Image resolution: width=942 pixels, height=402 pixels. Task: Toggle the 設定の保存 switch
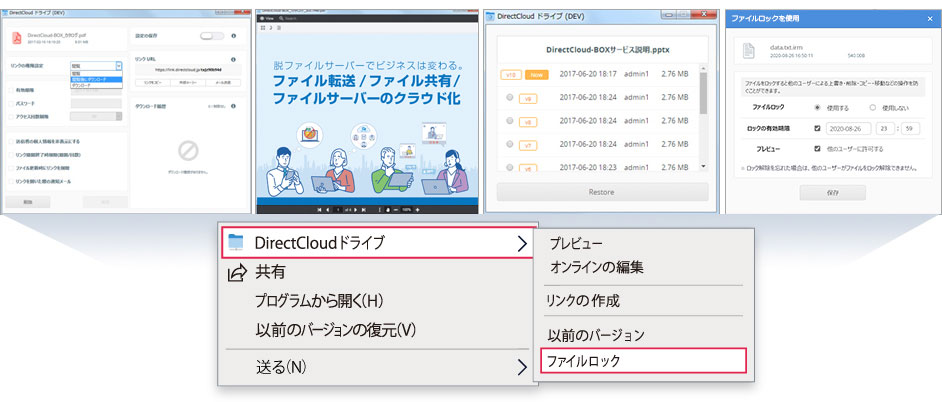coord(212,36)
